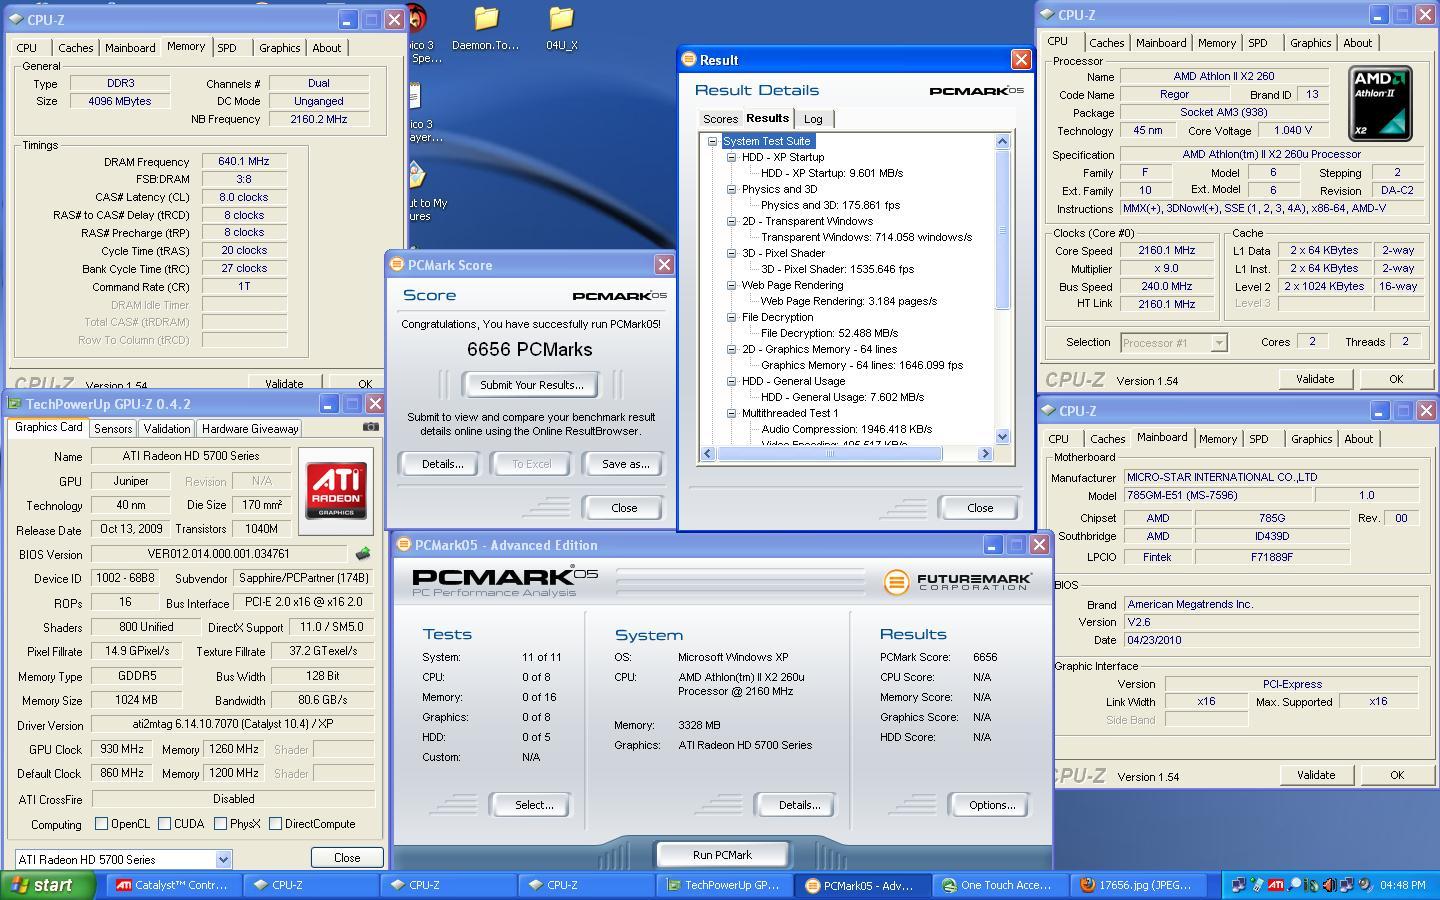Enable the DirectCompute checkbox
Viewport: 1440px width, 900px height.
(x=275, y=824)
